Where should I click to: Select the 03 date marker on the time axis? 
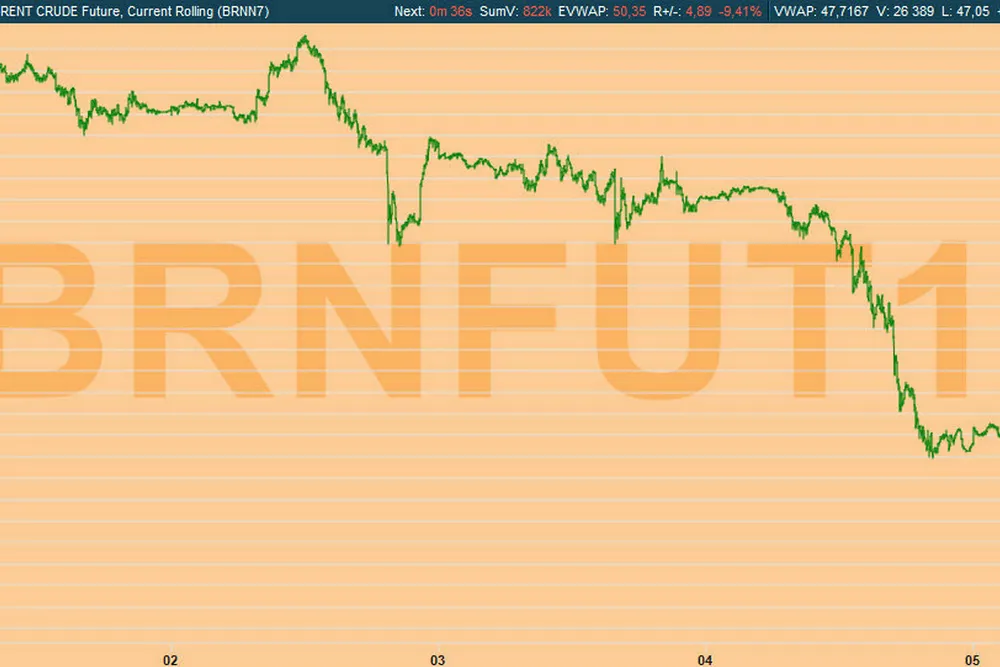click(x=437, y=659)
